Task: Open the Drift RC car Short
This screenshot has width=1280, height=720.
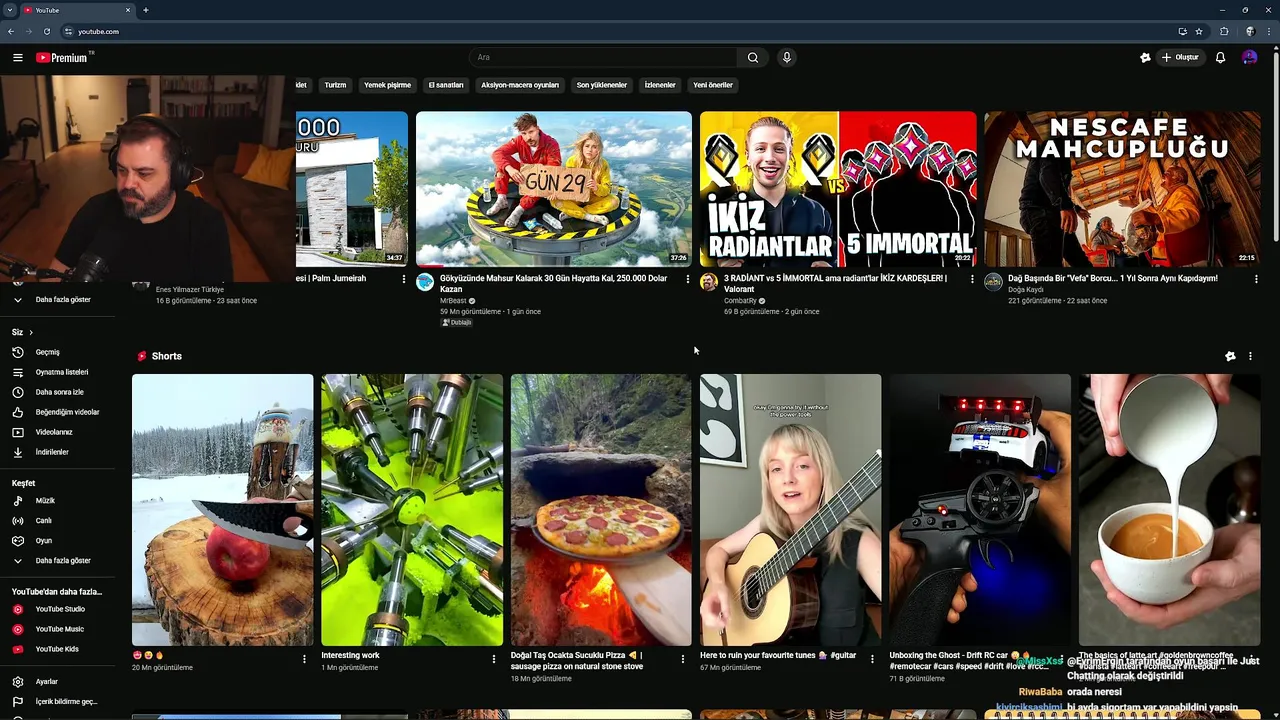Action: pos(980,510)
